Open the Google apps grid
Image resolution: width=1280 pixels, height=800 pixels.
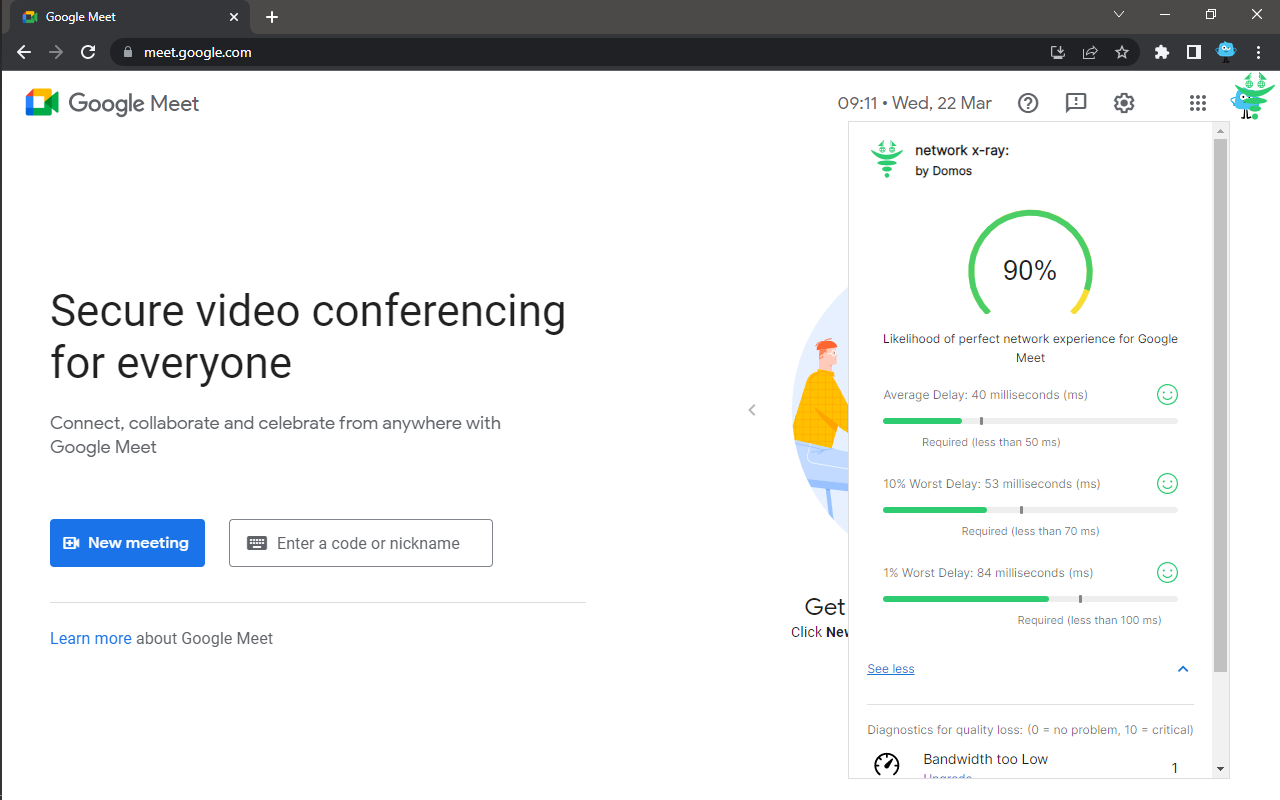pos(1198,103)
